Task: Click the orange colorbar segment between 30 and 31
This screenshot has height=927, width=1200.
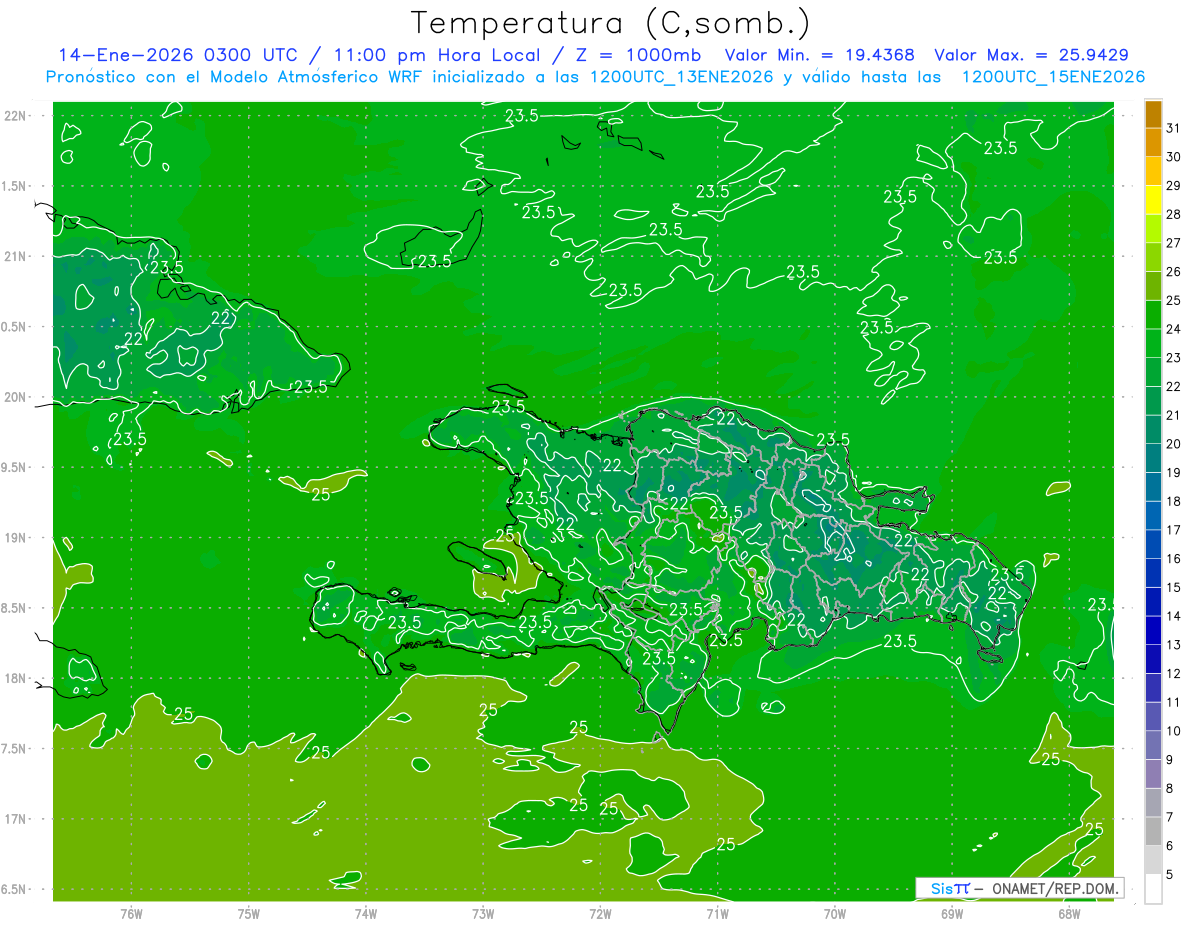Action: point(1153,143)
